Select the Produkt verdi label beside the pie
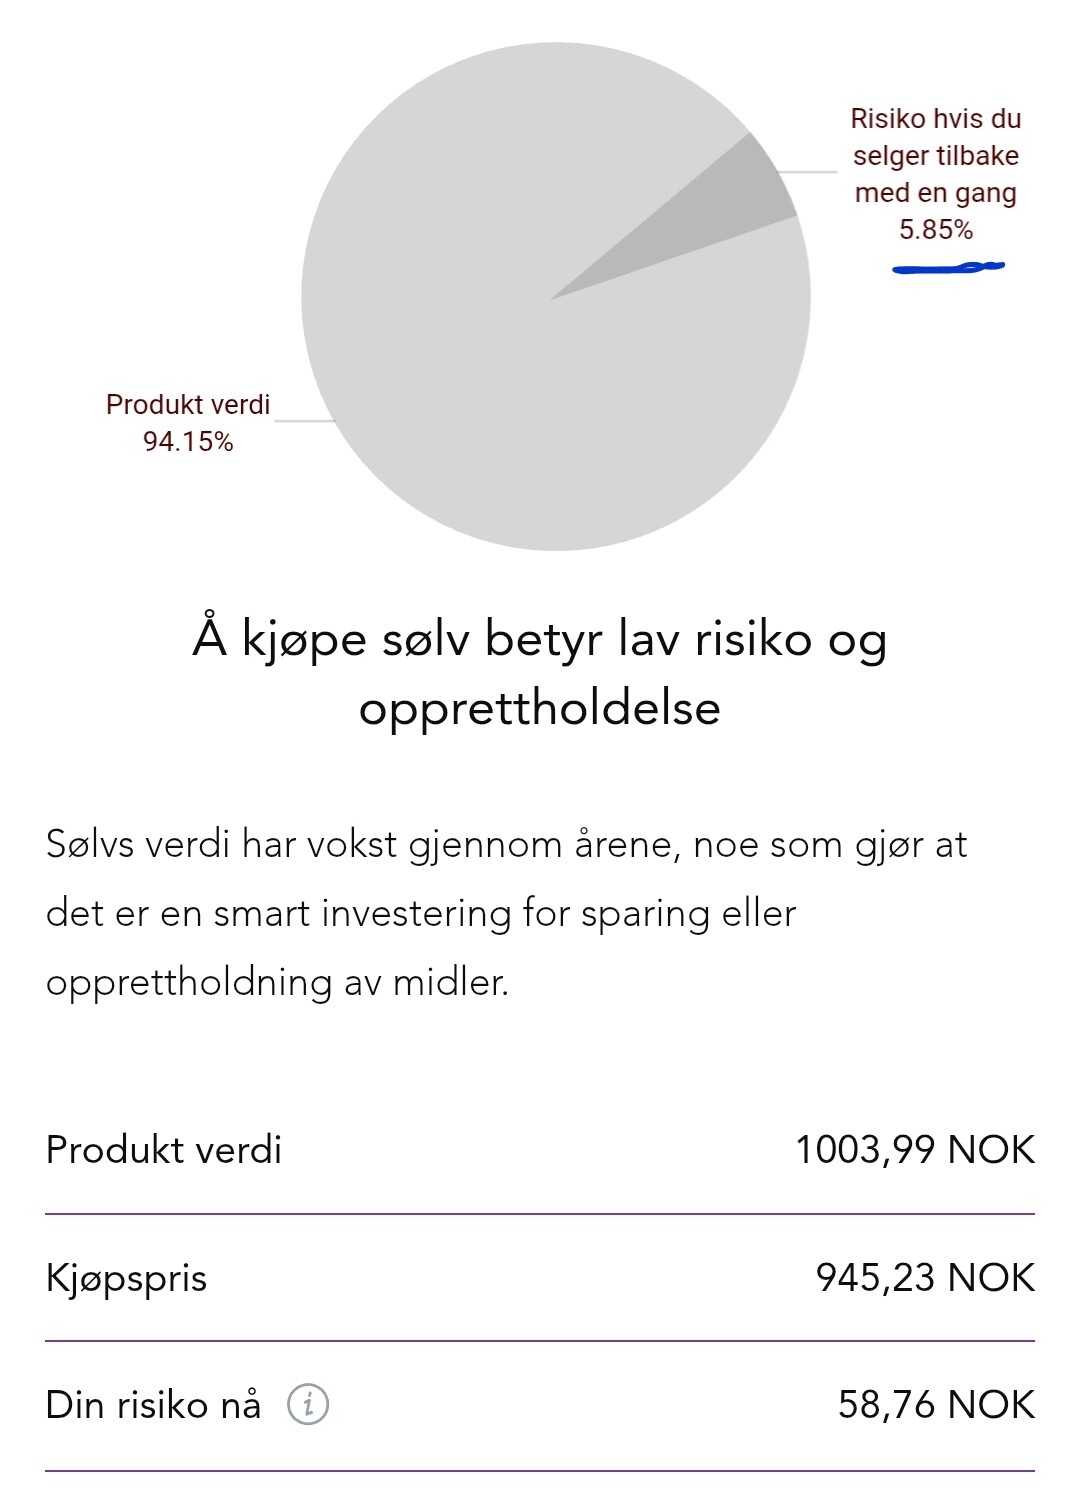The height and width of the screenshot is (1490, 1080). 188,404
